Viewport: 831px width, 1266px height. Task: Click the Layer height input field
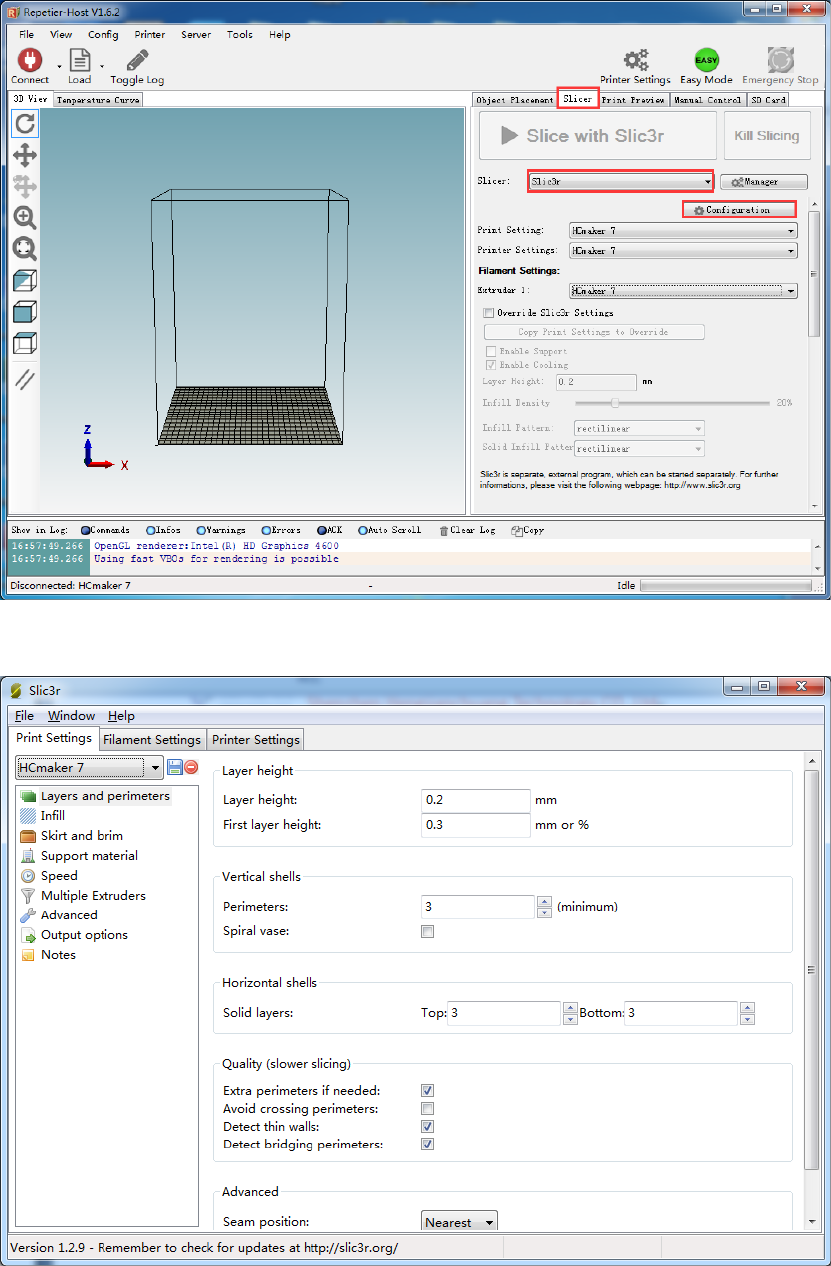point(475,800)
